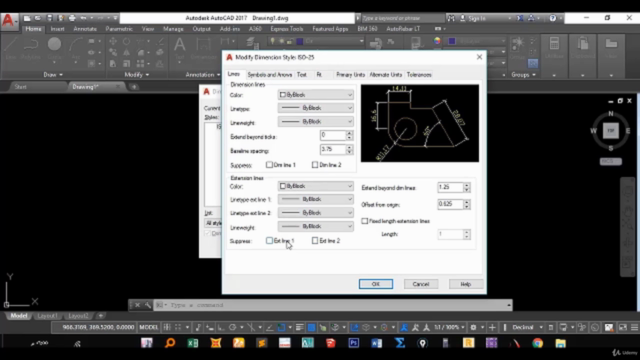The height and width of the screenshot is (360, 640).
Task: Click OK in Modify Dimension Style dialog
Action: pos(376,284)
